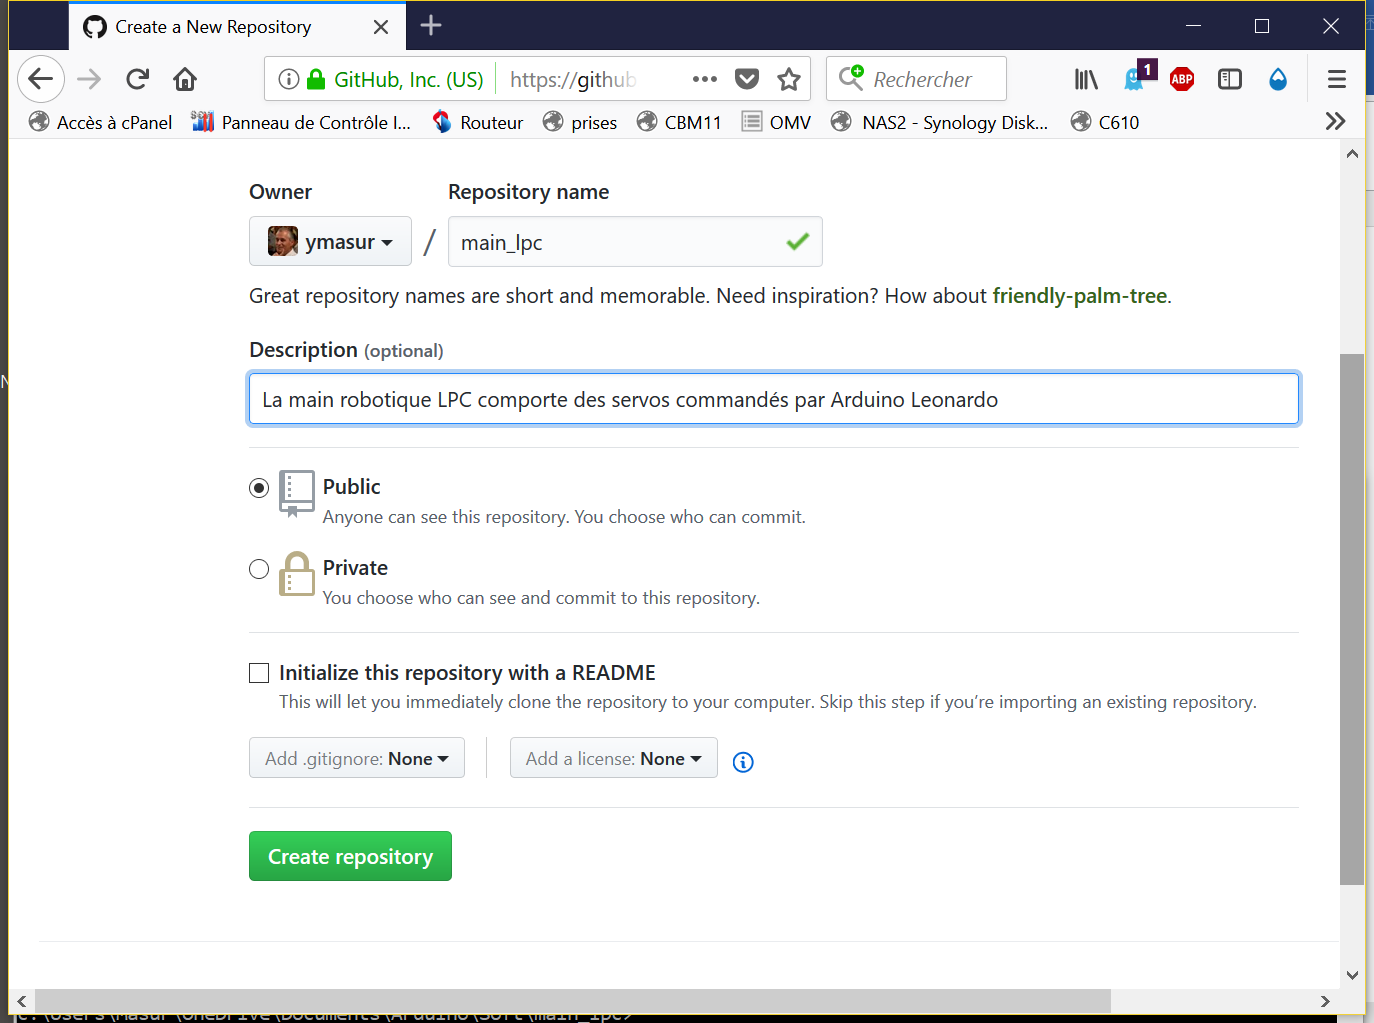Open the Library bookshelf icon
Viewport: 1374px width, 1023px height.
pyautogui.click(x=1086, y=79)
